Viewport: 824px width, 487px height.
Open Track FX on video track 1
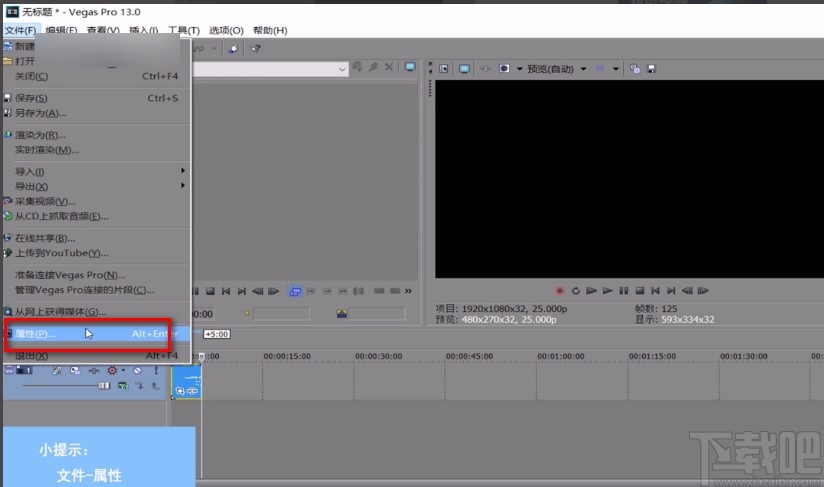point(94,371)
